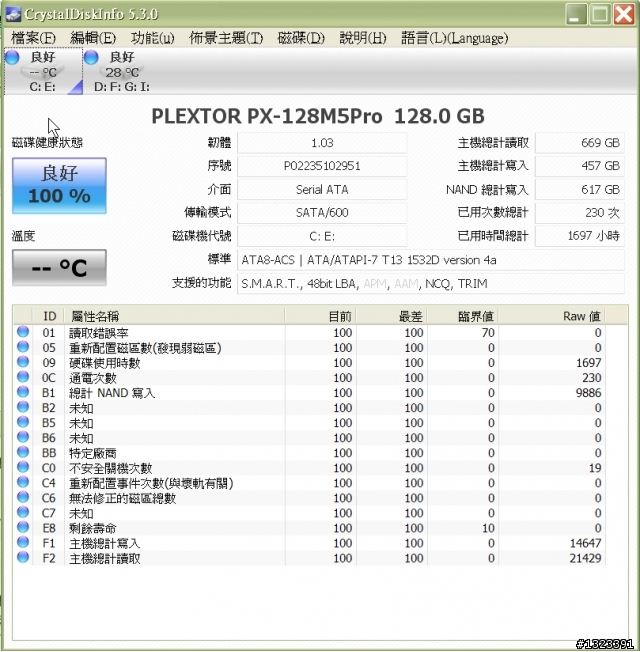This screenshot has height=652, width=640.
Task: Click the 目前 column header
Action: (x=321, y=316)
